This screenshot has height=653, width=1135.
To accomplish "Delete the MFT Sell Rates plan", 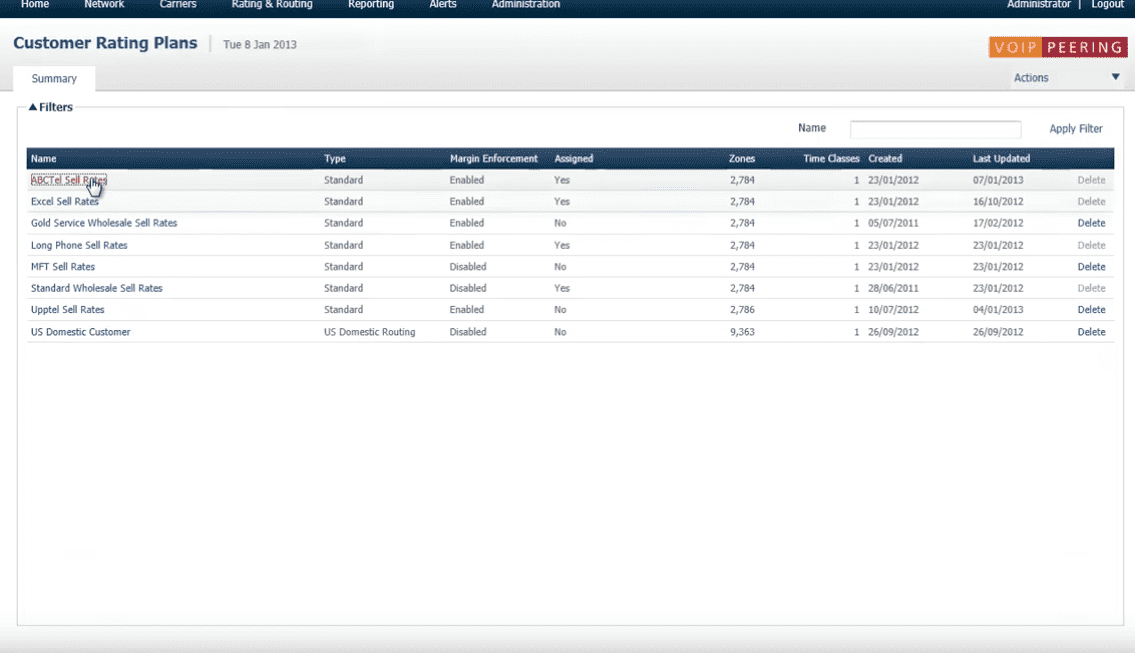I will (1091, 267).
